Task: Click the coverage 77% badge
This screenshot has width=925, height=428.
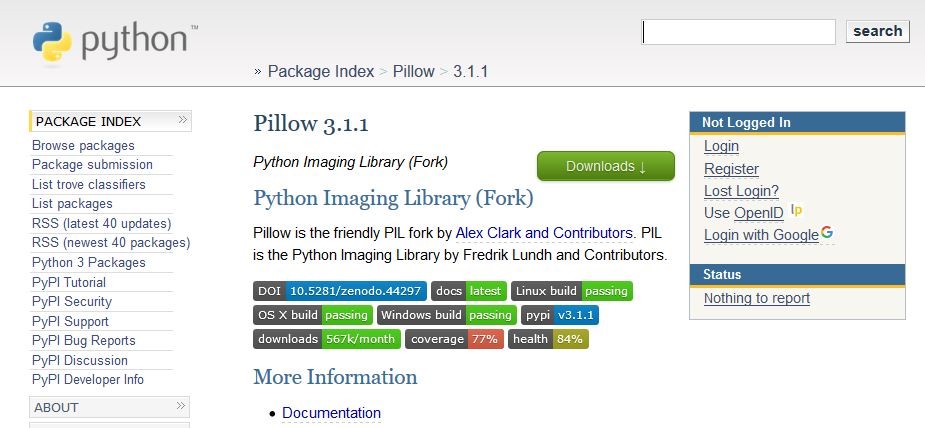Action: [x=453, y=339]
